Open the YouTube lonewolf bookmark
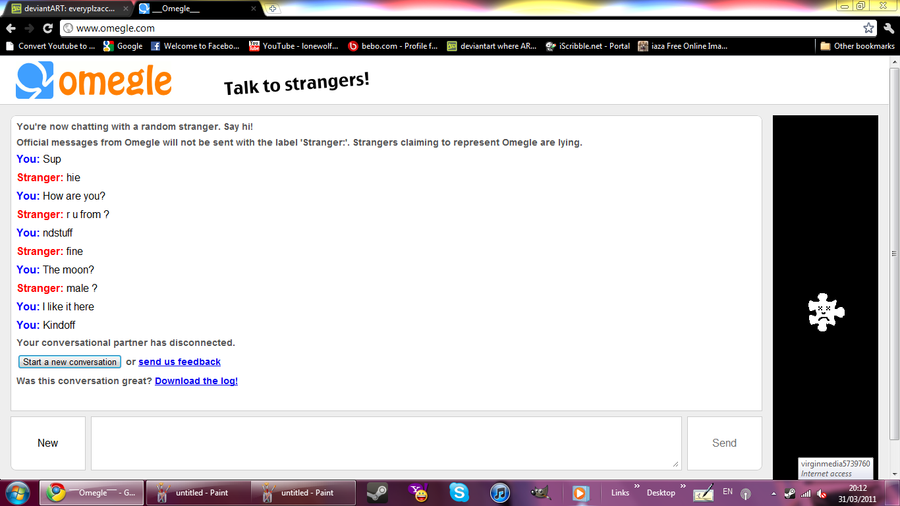 (294, 46)
